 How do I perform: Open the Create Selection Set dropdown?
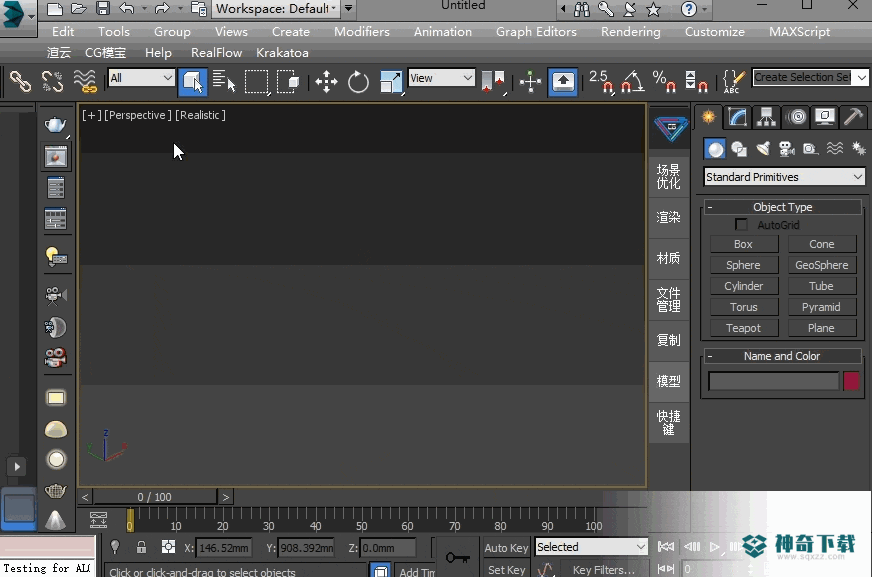pos(861,77)
